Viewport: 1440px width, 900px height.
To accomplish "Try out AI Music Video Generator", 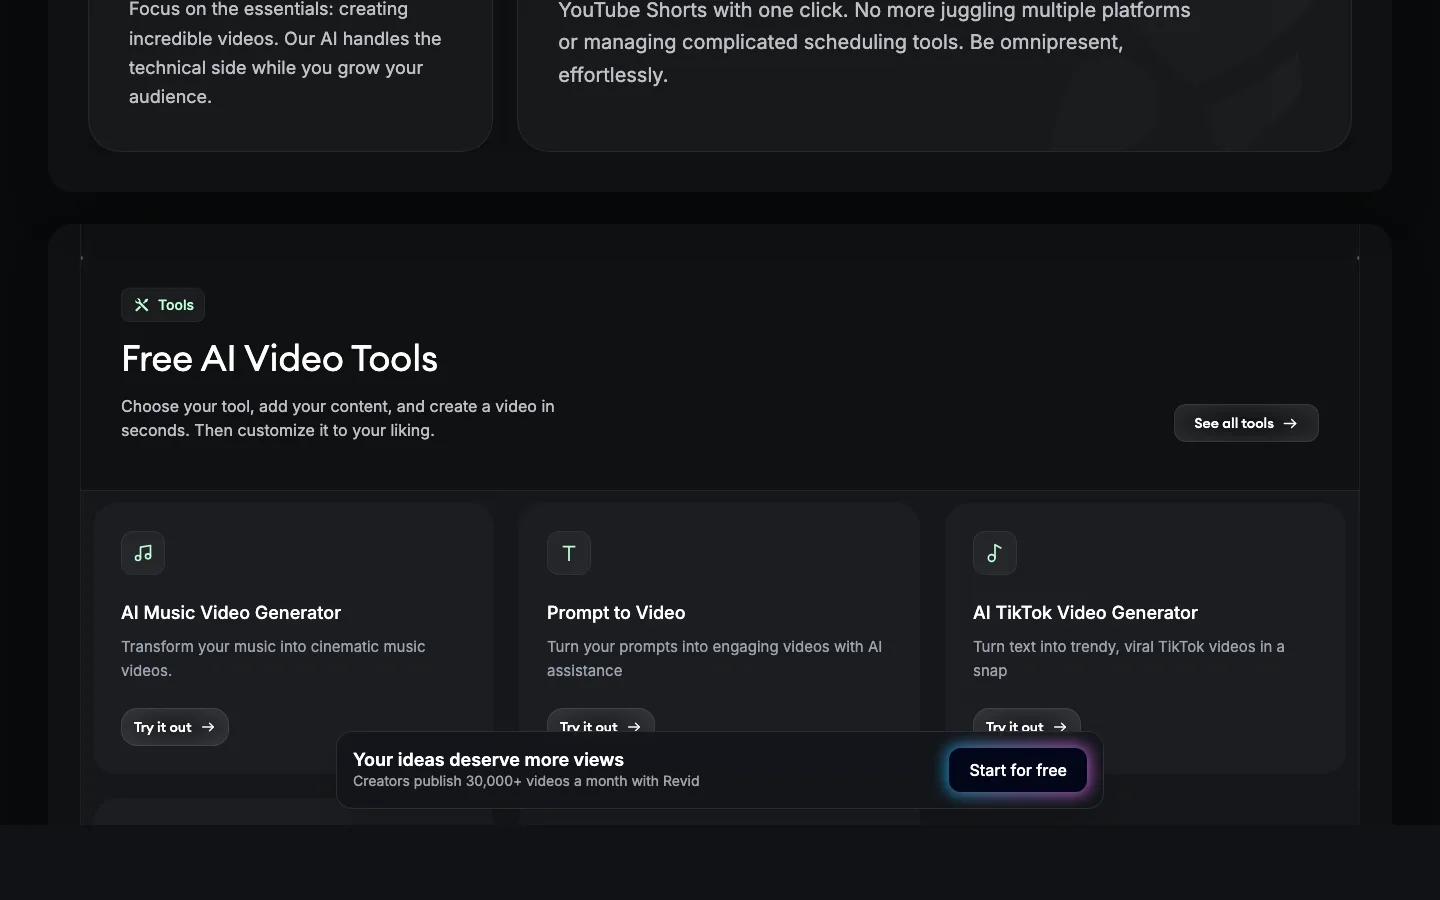I will (x=175, y=727).
